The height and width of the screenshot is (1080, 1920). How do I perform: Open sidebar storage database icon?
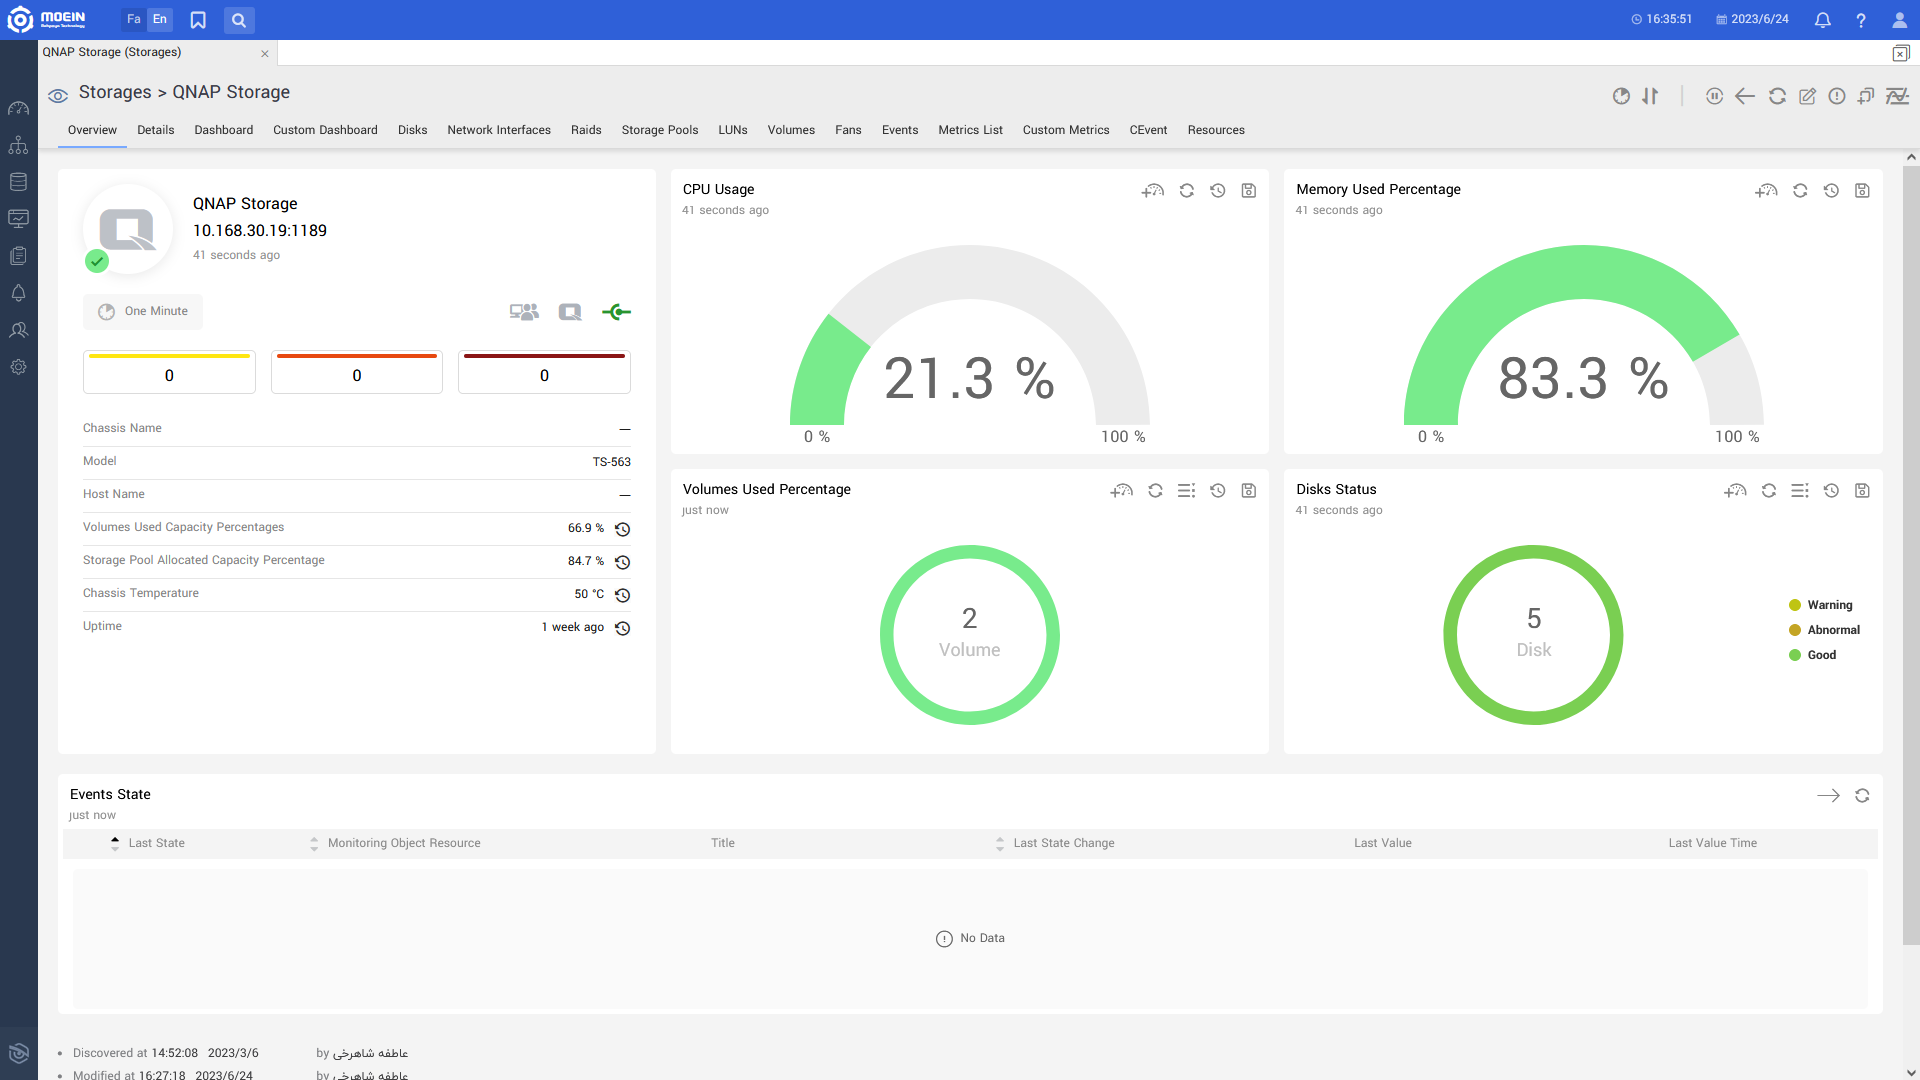pos(18,182)
